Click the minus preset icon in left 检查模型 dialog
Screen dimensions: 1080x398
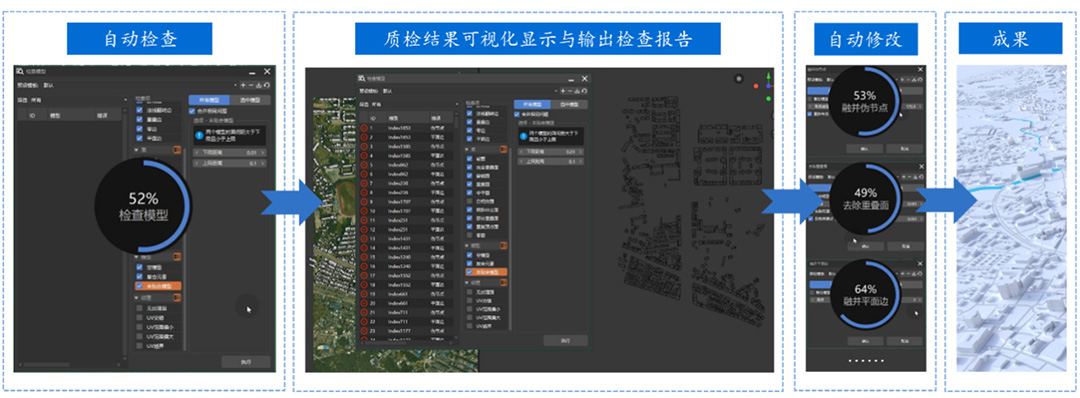coord(250,85)
